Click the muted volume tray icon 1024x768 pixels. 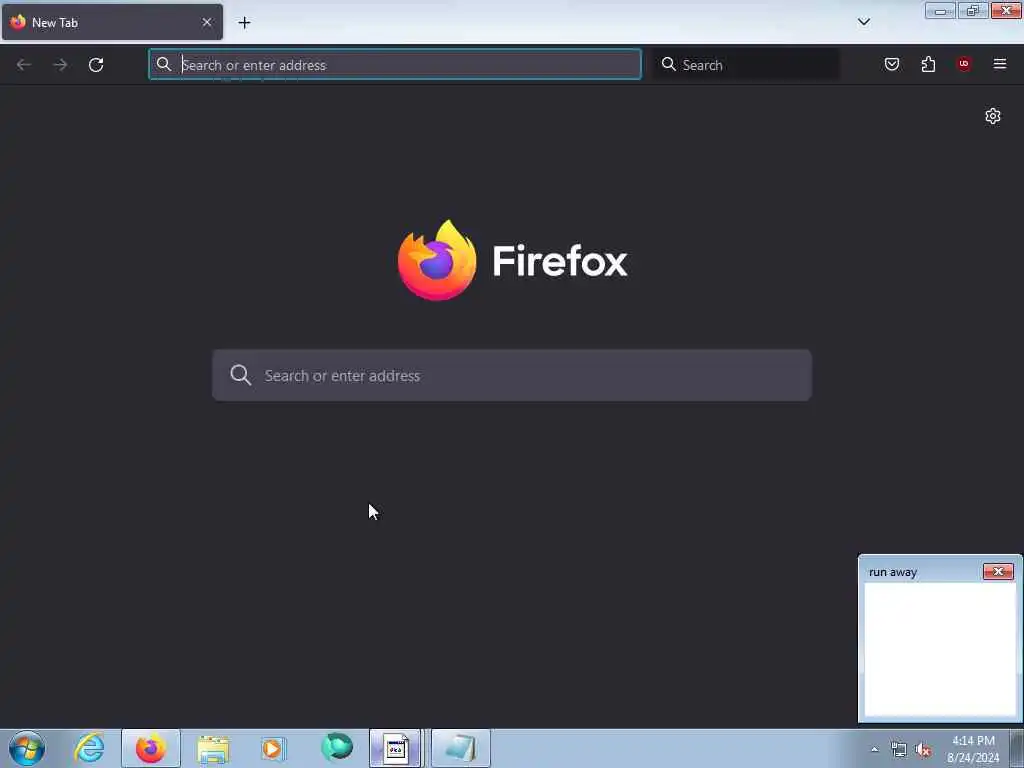(x=923, y=750)
